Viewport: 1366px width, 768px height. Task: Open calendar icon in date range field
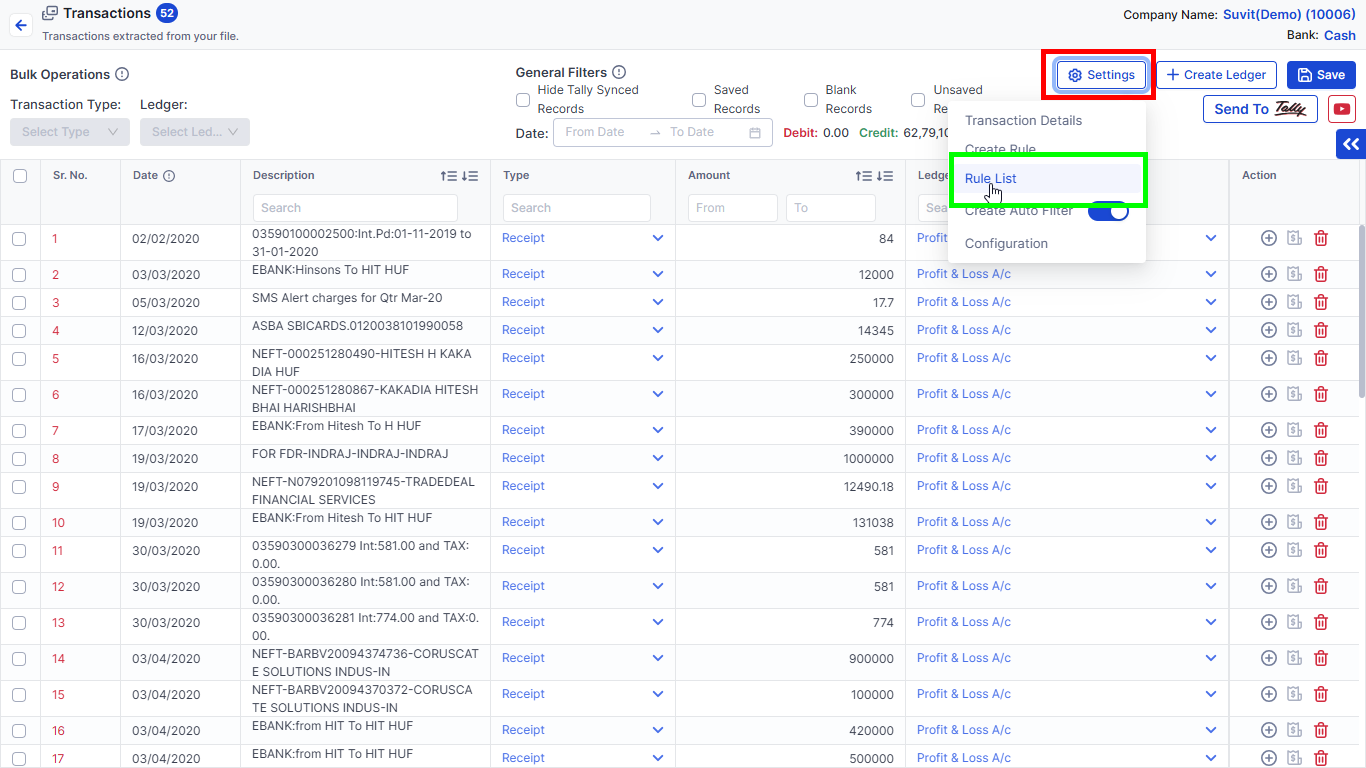[755, 133]
